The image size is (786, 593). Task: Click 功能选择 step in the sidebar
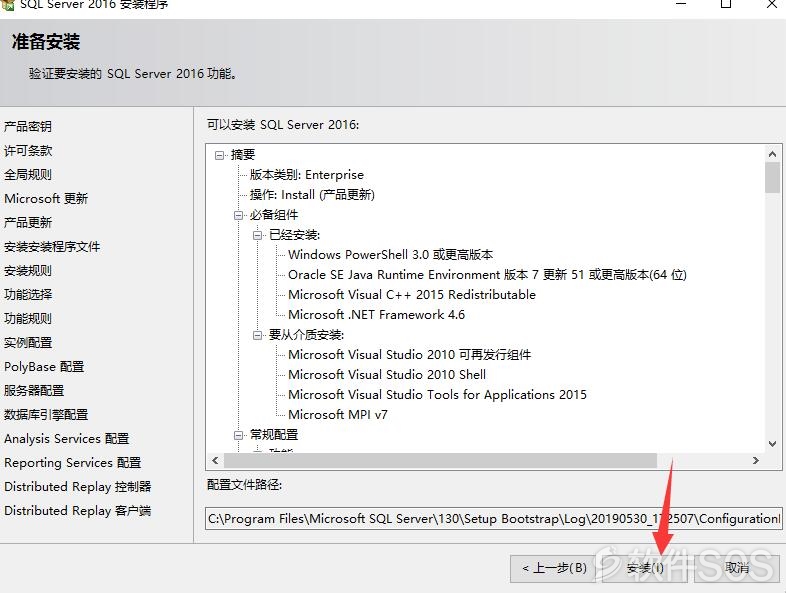(x=28, y=294)
